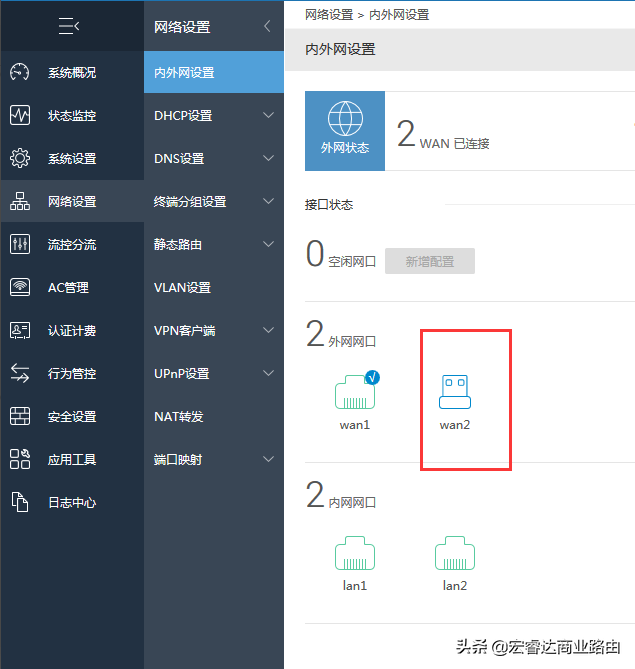Open 应用工具 in the main sidebar
Viewport: 635px width, 669px height.
(x=72, y=460)
